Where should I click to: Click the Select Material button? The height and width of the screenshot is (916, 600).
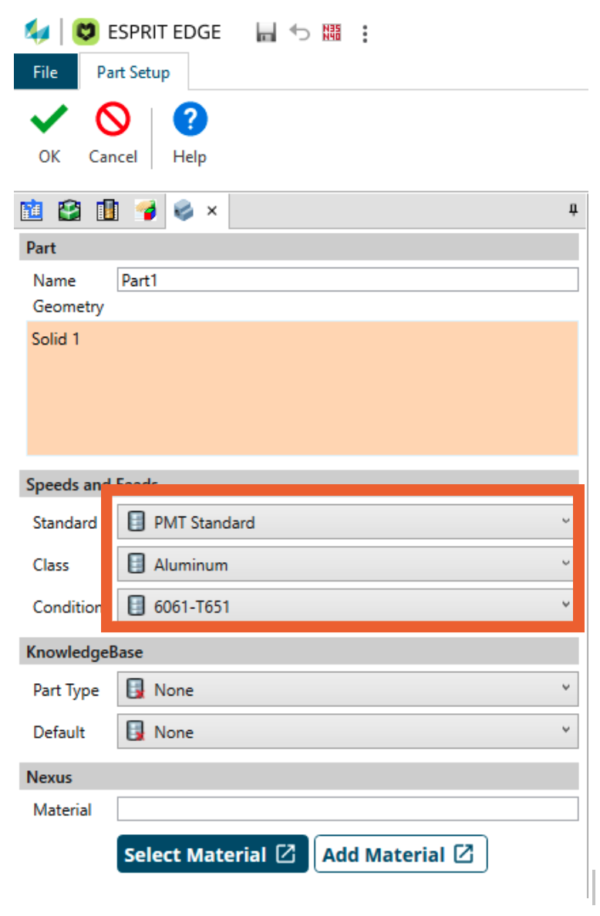click(x=211, y=855)
